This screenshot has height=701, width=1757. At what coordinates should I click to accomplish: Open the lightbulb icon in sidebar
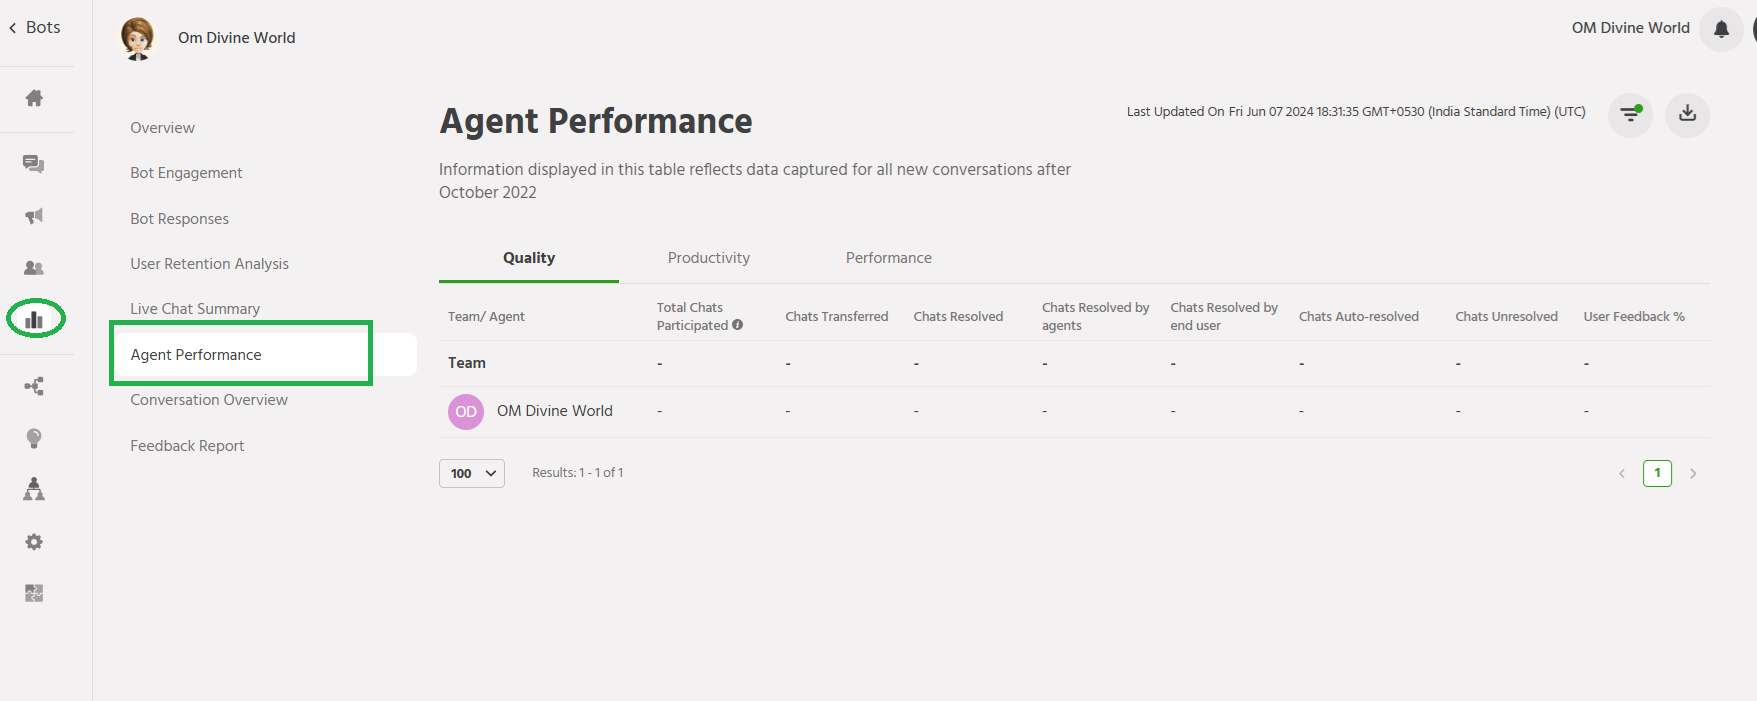click(34, 438)
